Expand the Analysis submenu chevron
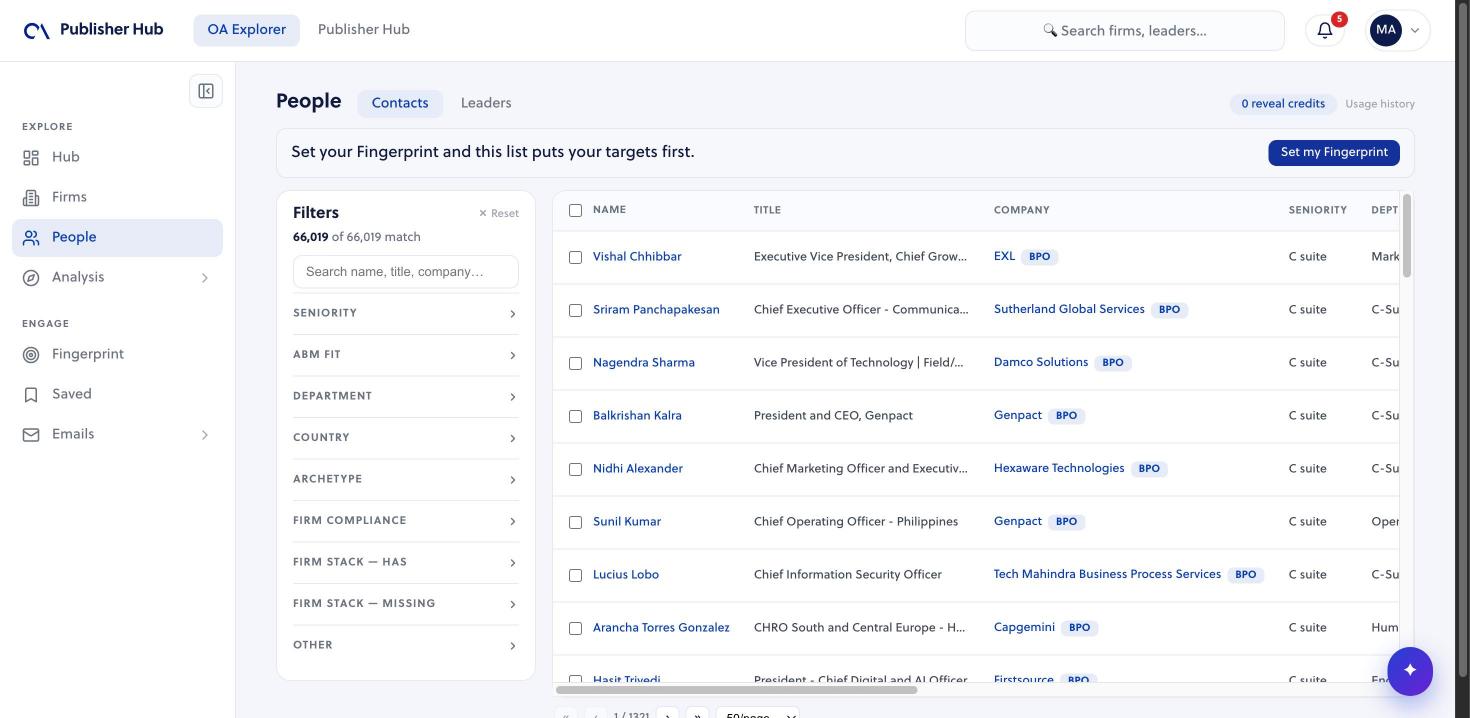The width and height of the screenshot is (1470, 718). point(205,278)
